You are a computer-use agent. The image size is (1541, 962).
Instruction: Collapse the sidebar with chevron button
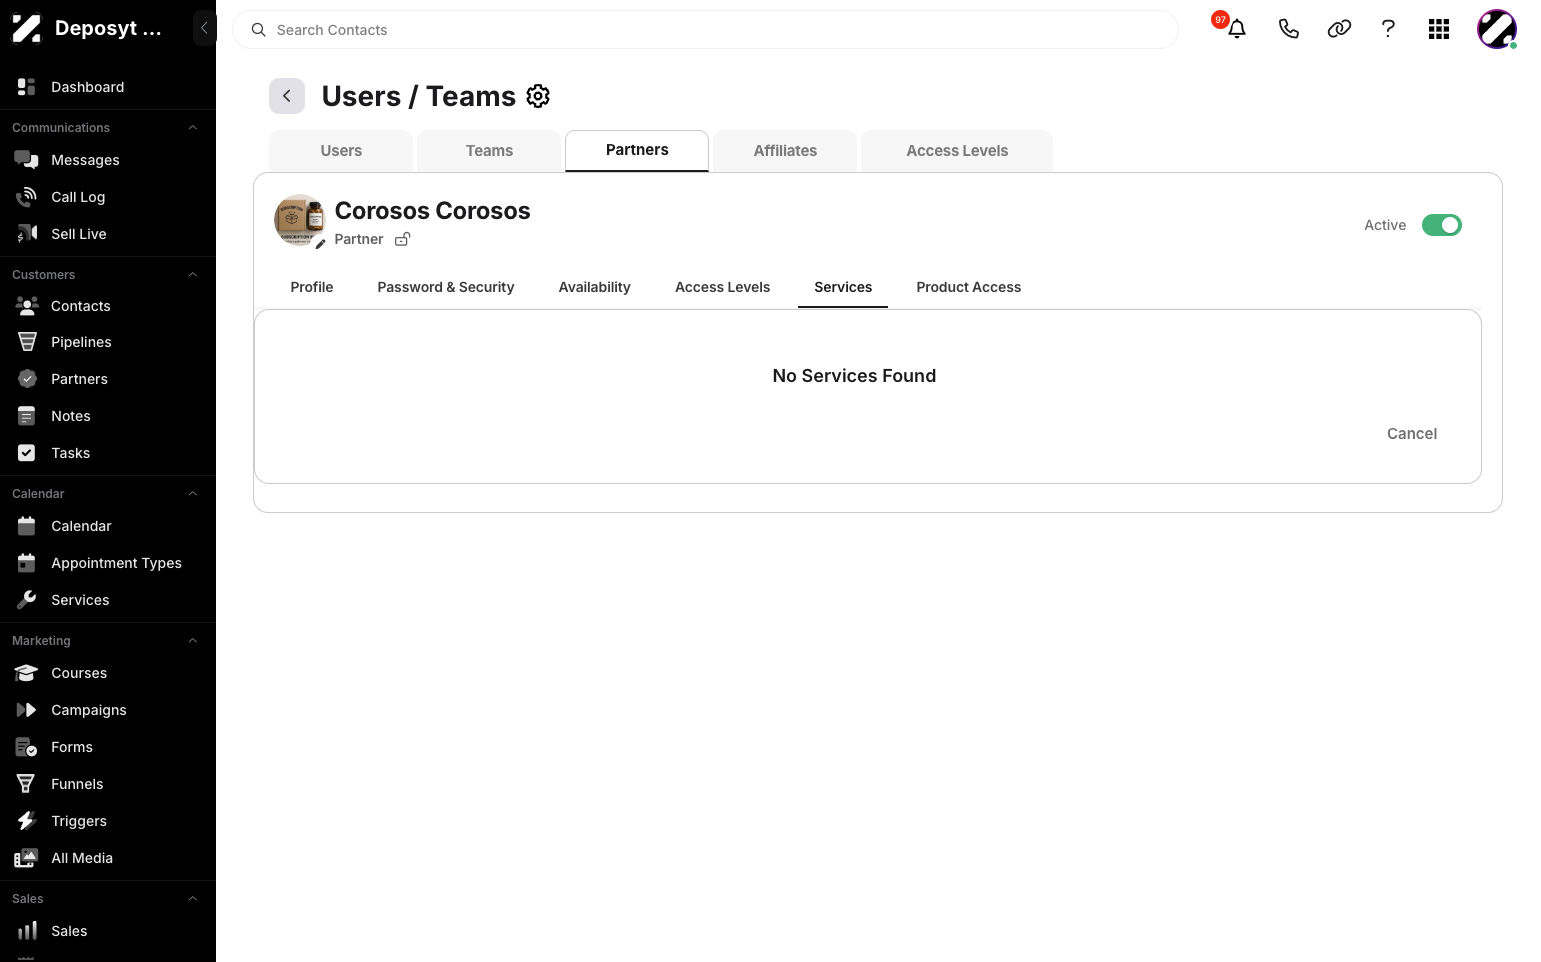click(x=204, y=28)
